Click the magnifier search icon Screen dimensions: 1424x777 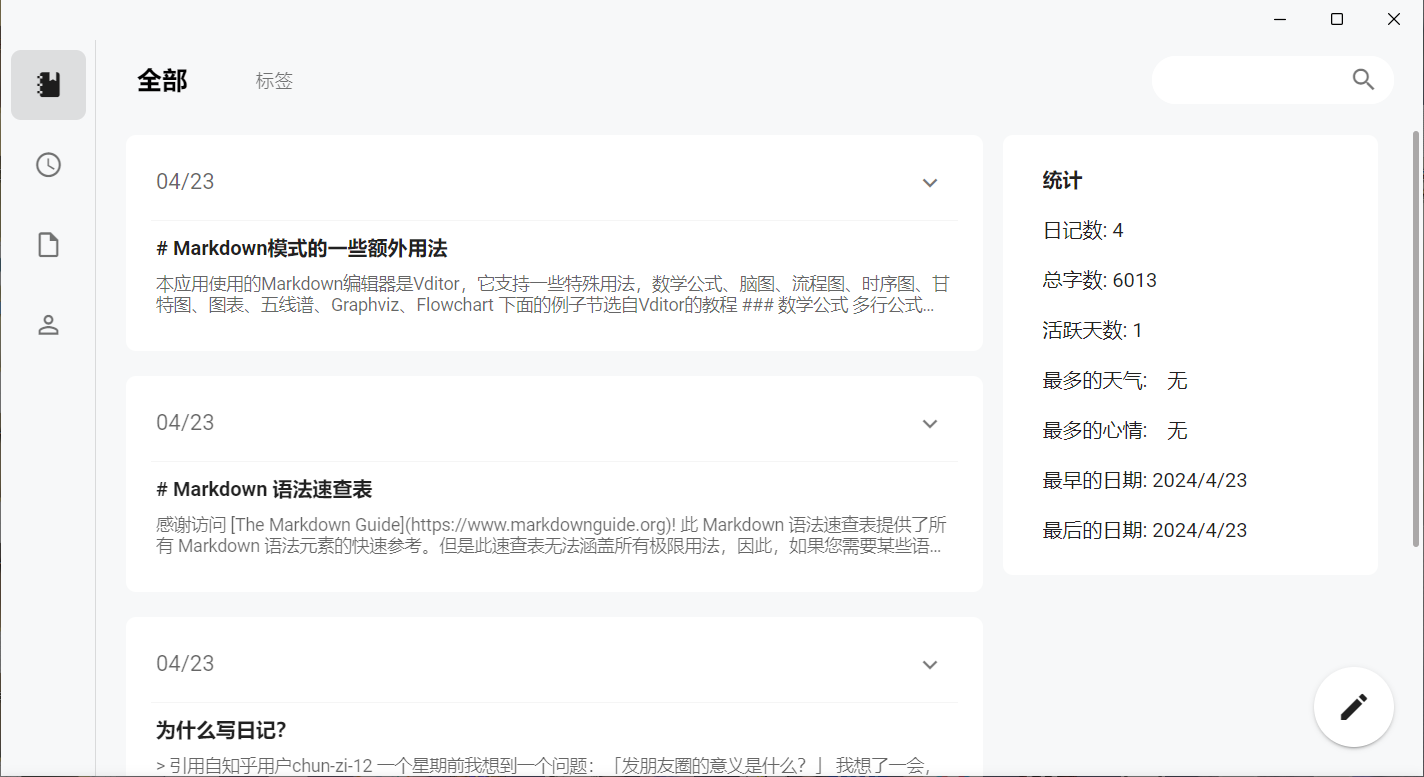(x=1363, y=79)
